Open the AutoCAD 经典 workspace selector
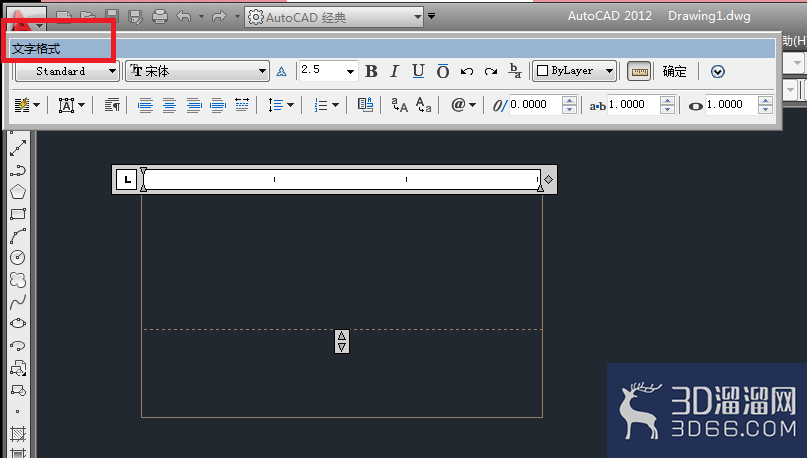This screenshot has height=458, width=807. (x=334, y=17)
